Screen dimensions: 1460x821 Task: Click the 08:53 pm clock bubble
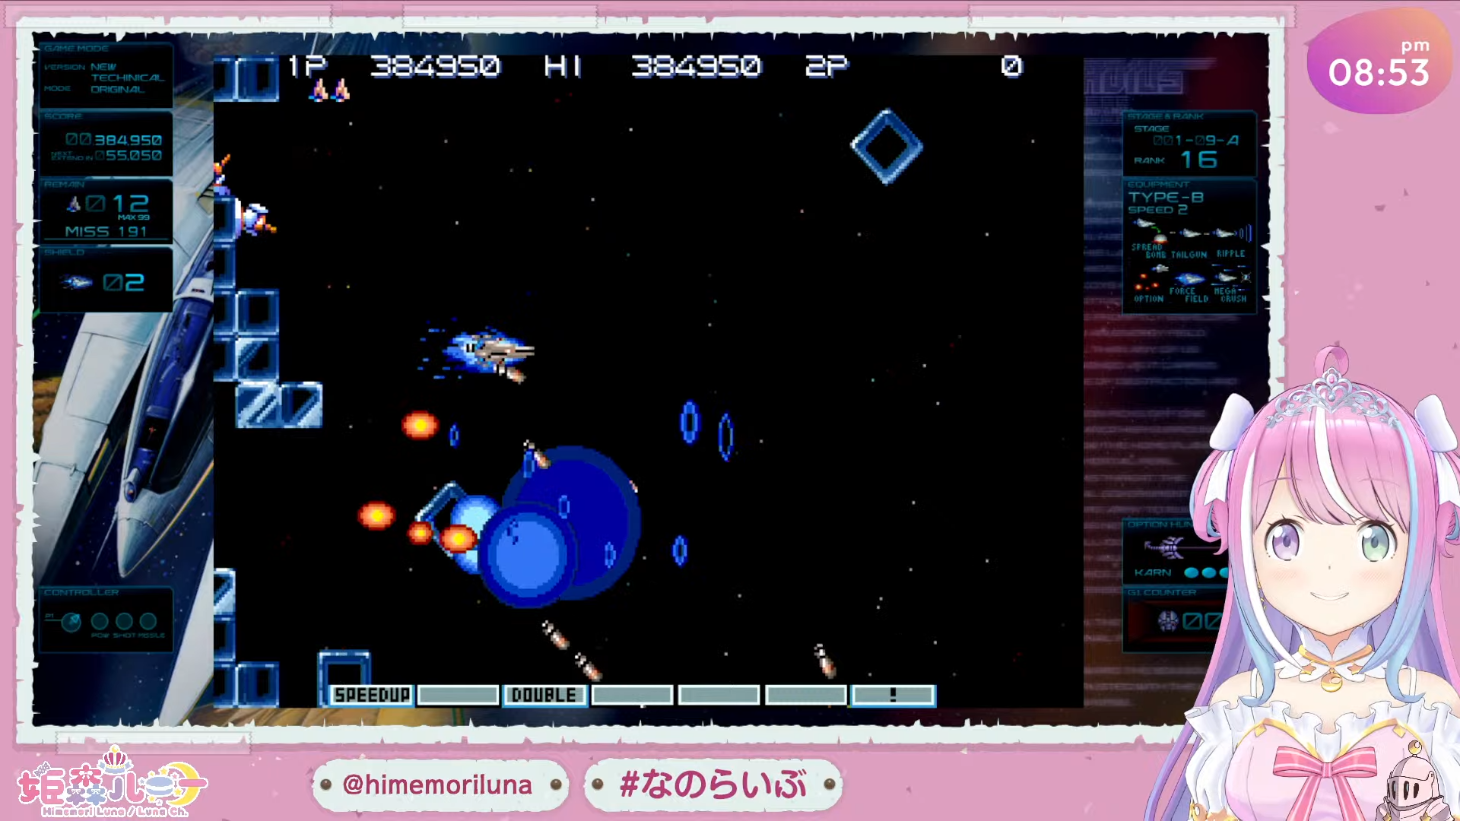(1378, 65)
